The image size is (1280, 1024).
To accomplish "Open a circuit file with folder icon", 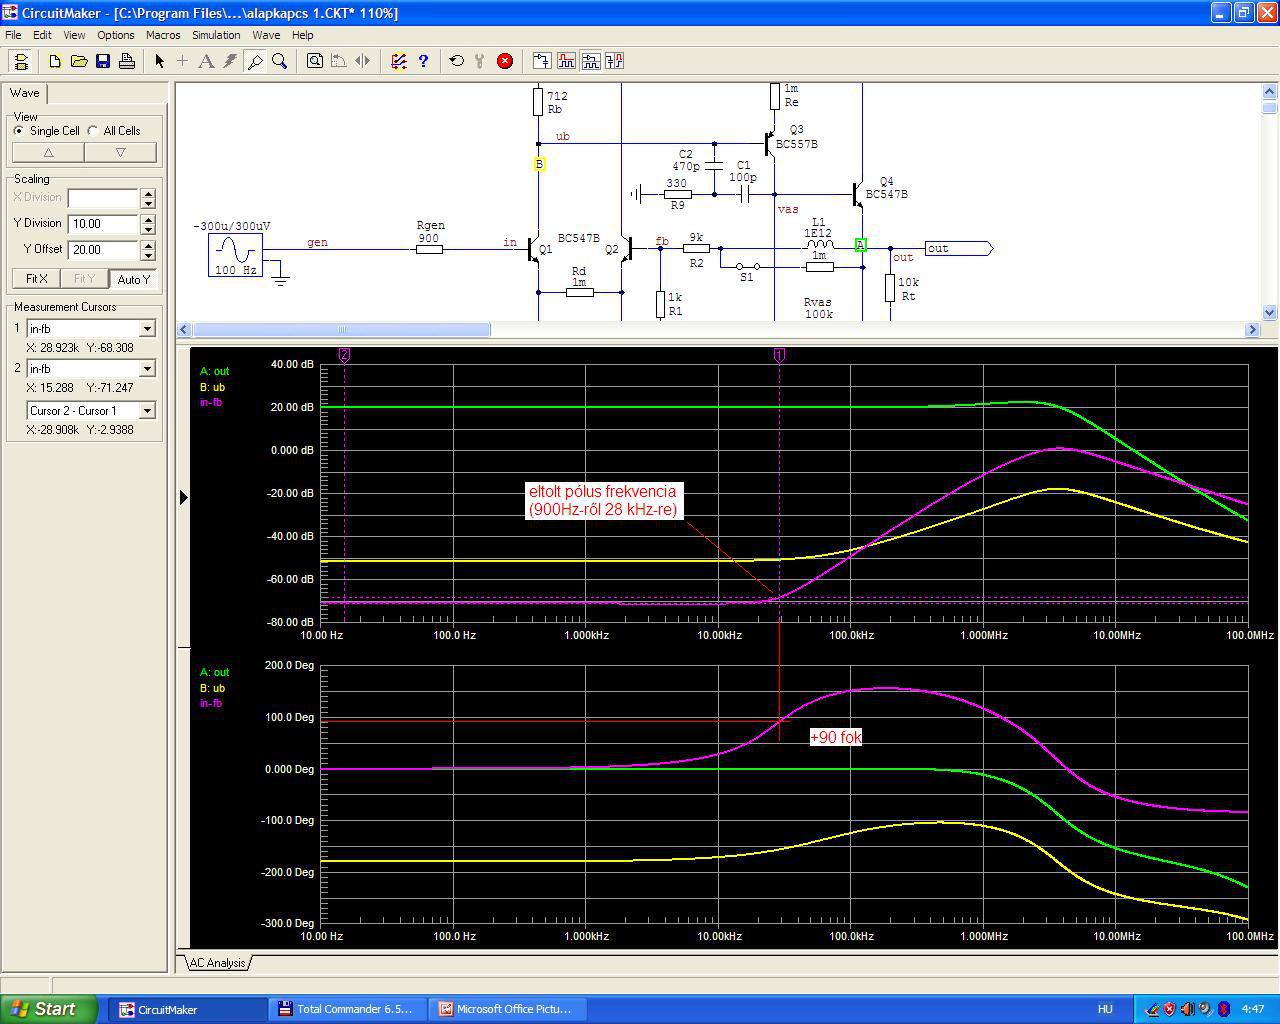I will (x=79, y=61).
